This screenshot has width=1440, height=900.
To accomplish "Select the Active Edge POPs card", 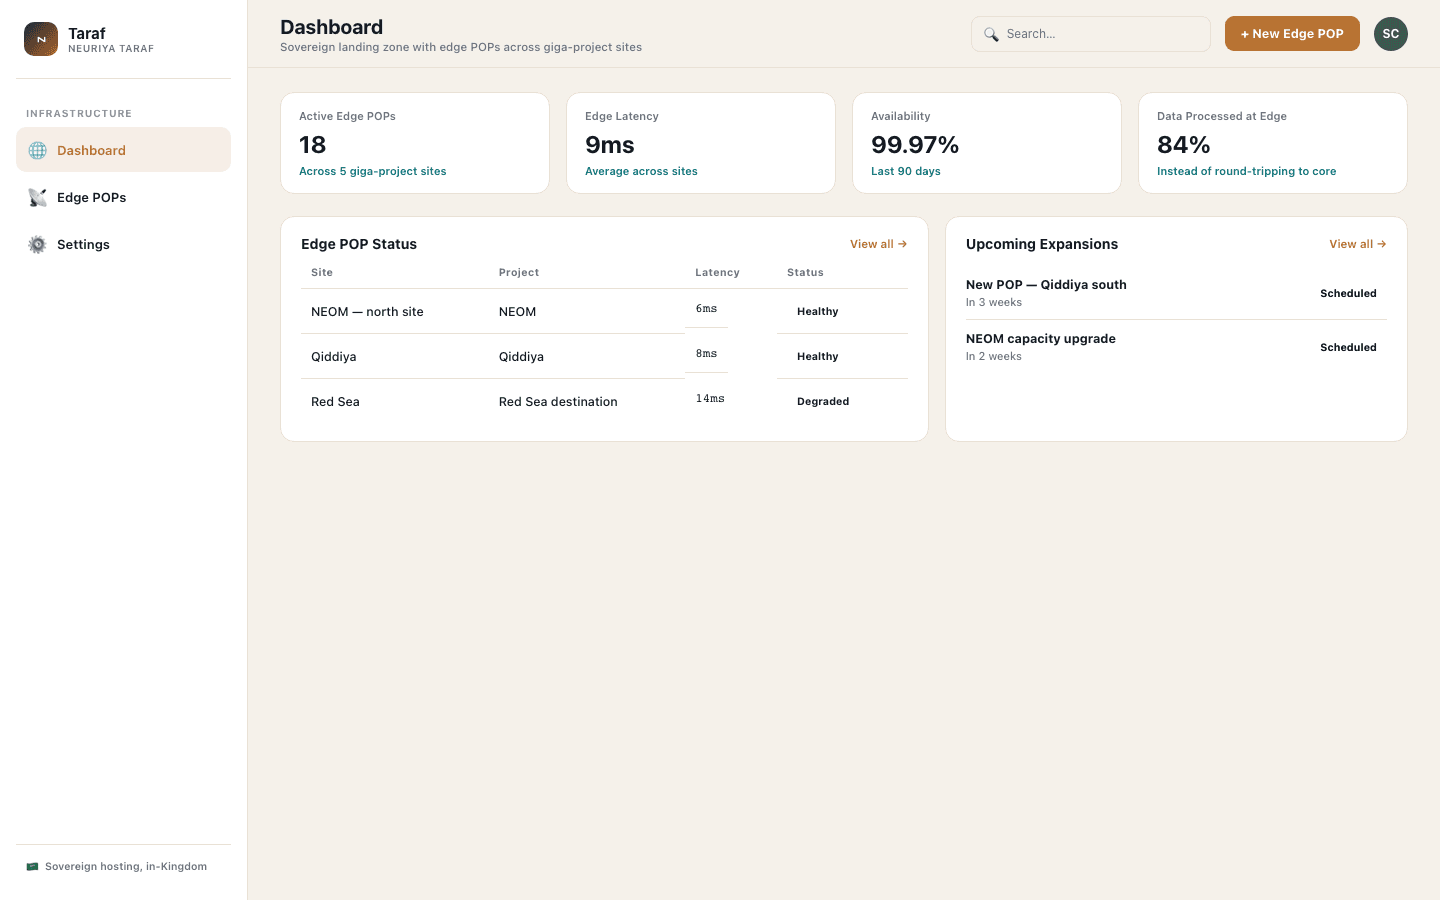I will tap(415, 143).
